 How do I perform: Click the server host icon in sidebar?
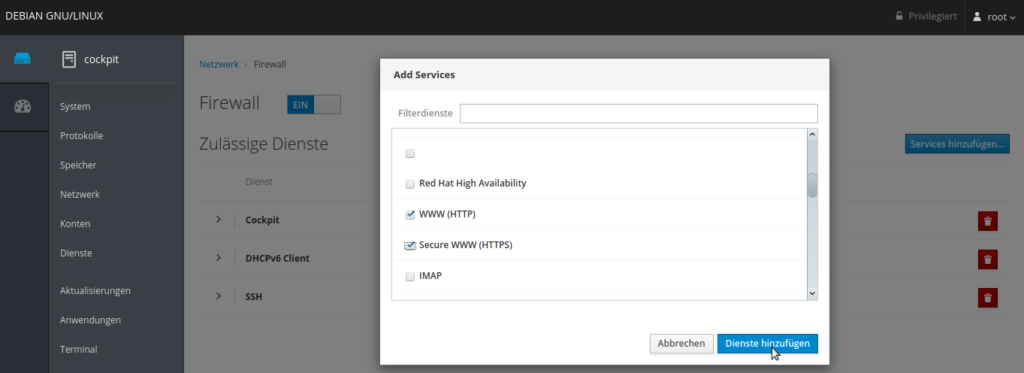click(23, 59)
